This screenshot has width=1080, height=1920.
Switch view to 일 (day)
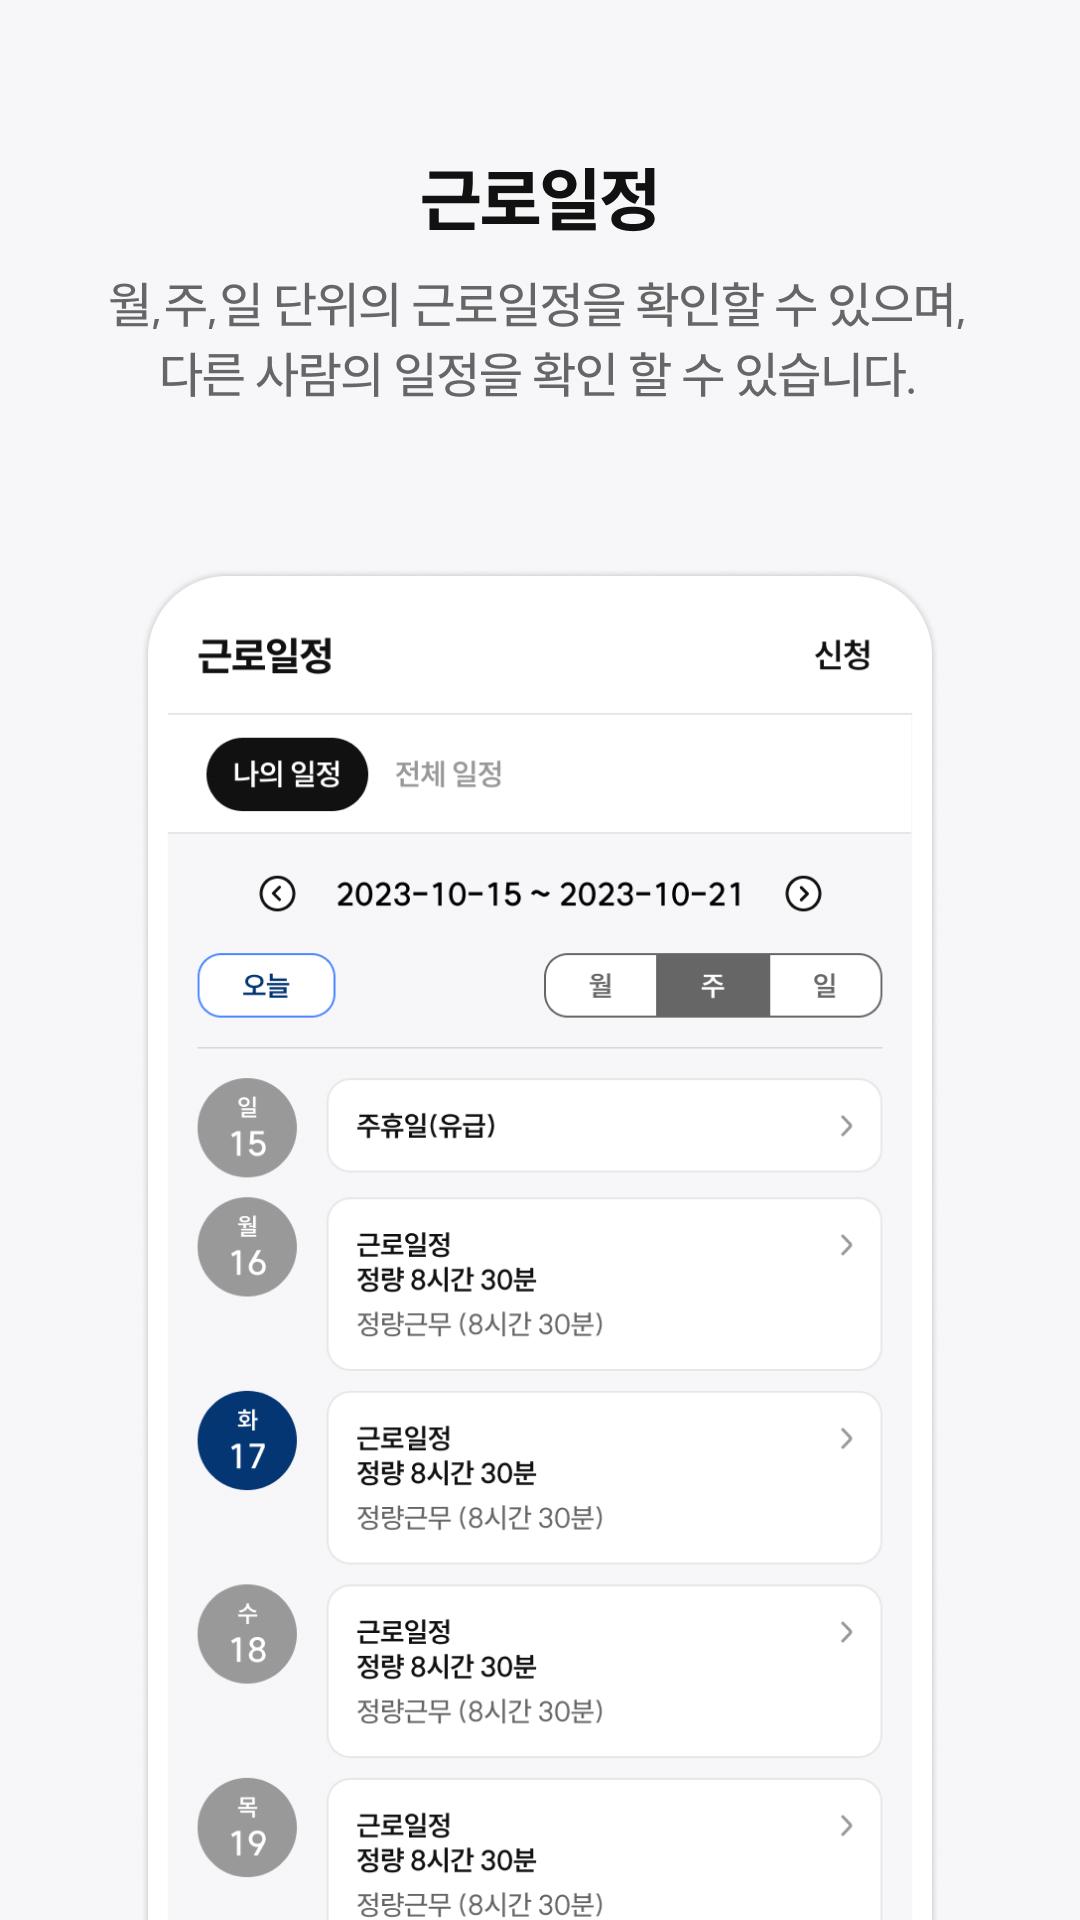(825, 985)
